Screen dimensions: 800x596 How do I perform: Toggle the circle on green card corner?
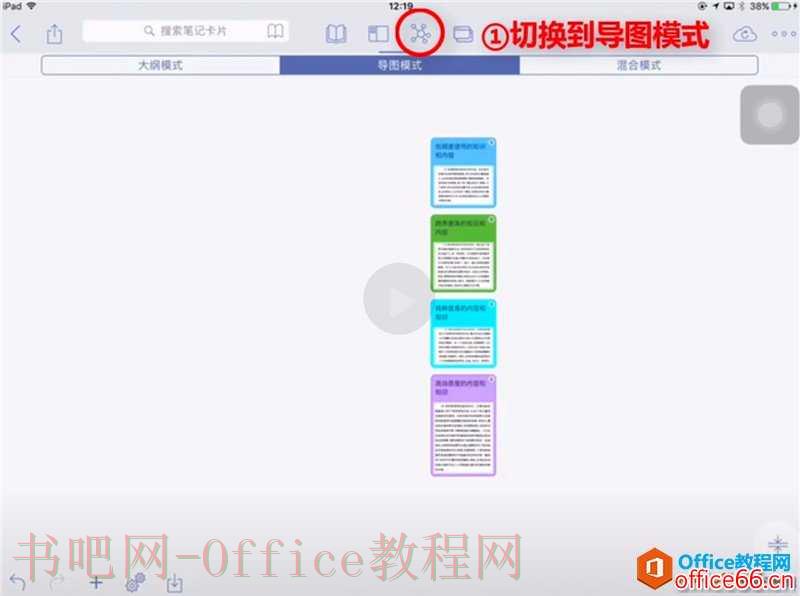click(x=491, y=220)
